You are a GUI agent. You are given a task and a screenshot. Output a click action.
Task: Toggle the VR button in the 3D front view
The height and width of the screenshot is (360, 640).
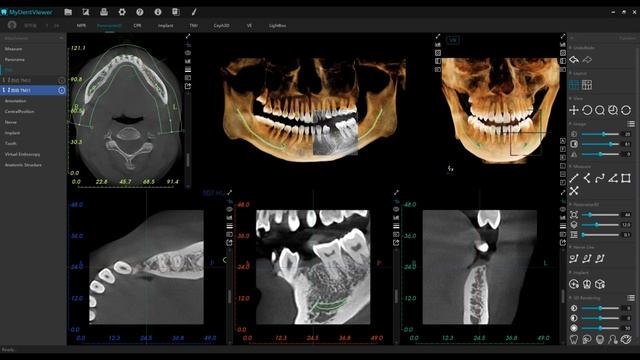coord(453,40)
